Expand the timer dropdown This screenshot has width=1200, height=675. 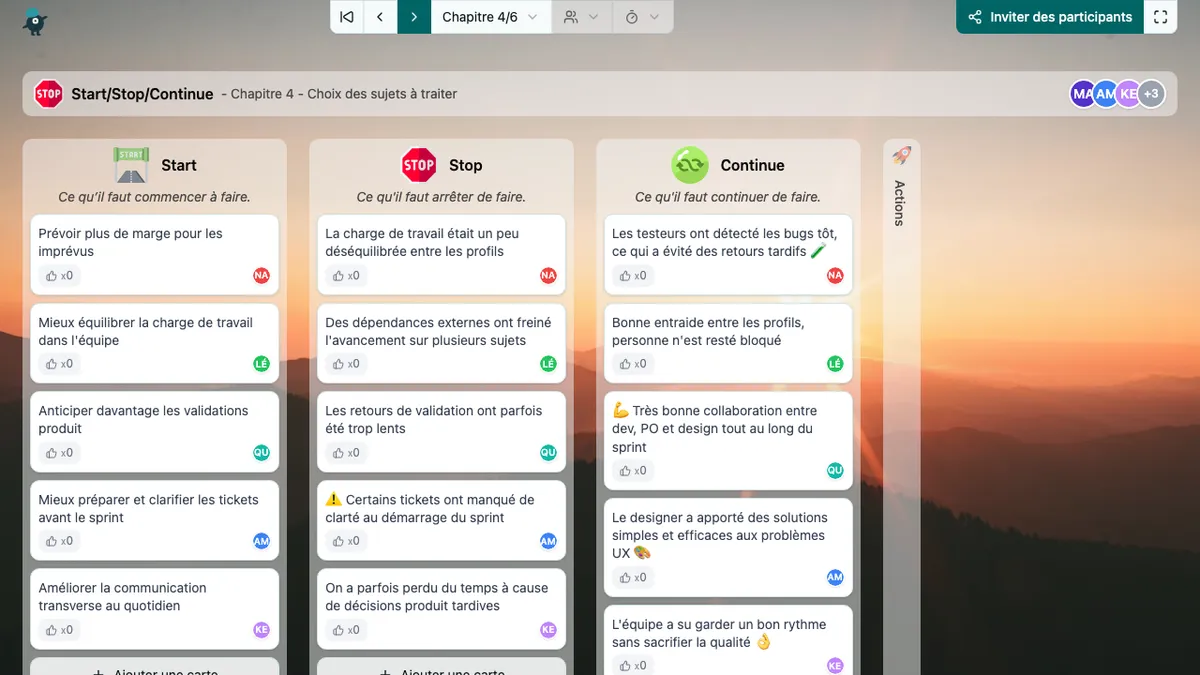click(x=642, y=17)
